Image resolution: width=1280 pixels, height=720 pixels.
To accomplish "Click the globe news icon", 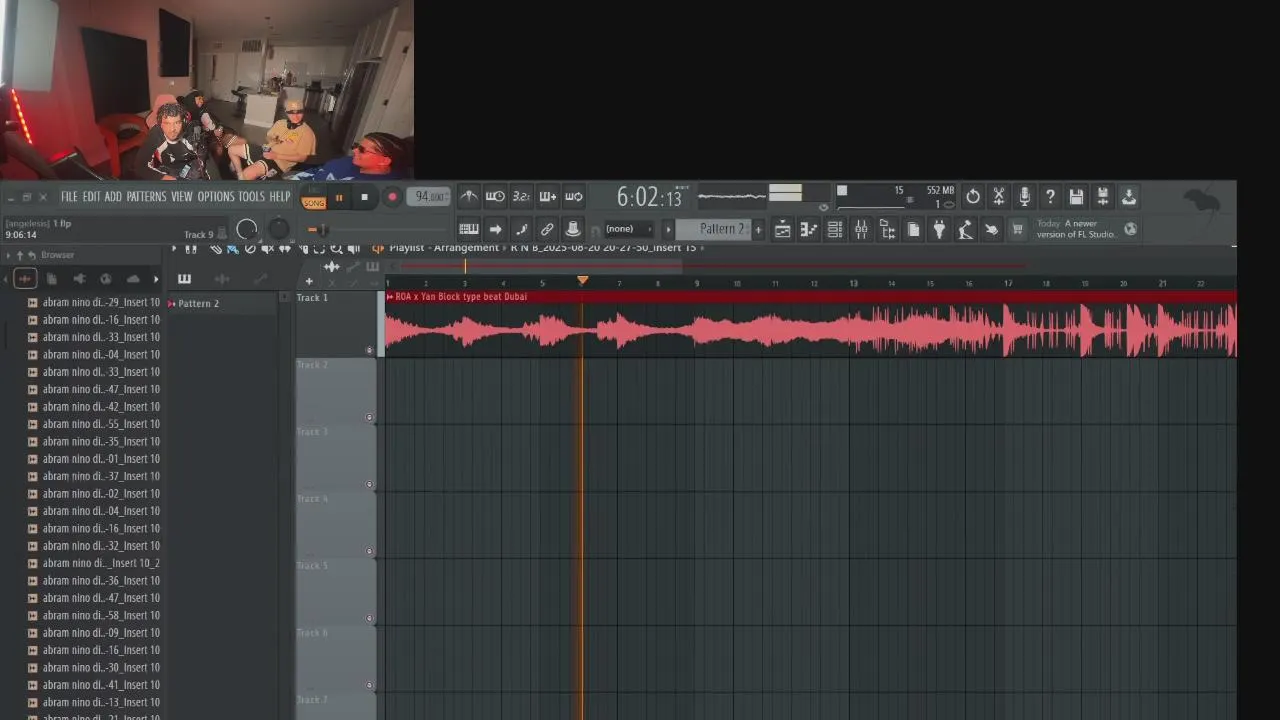I will click(1130, 229).
